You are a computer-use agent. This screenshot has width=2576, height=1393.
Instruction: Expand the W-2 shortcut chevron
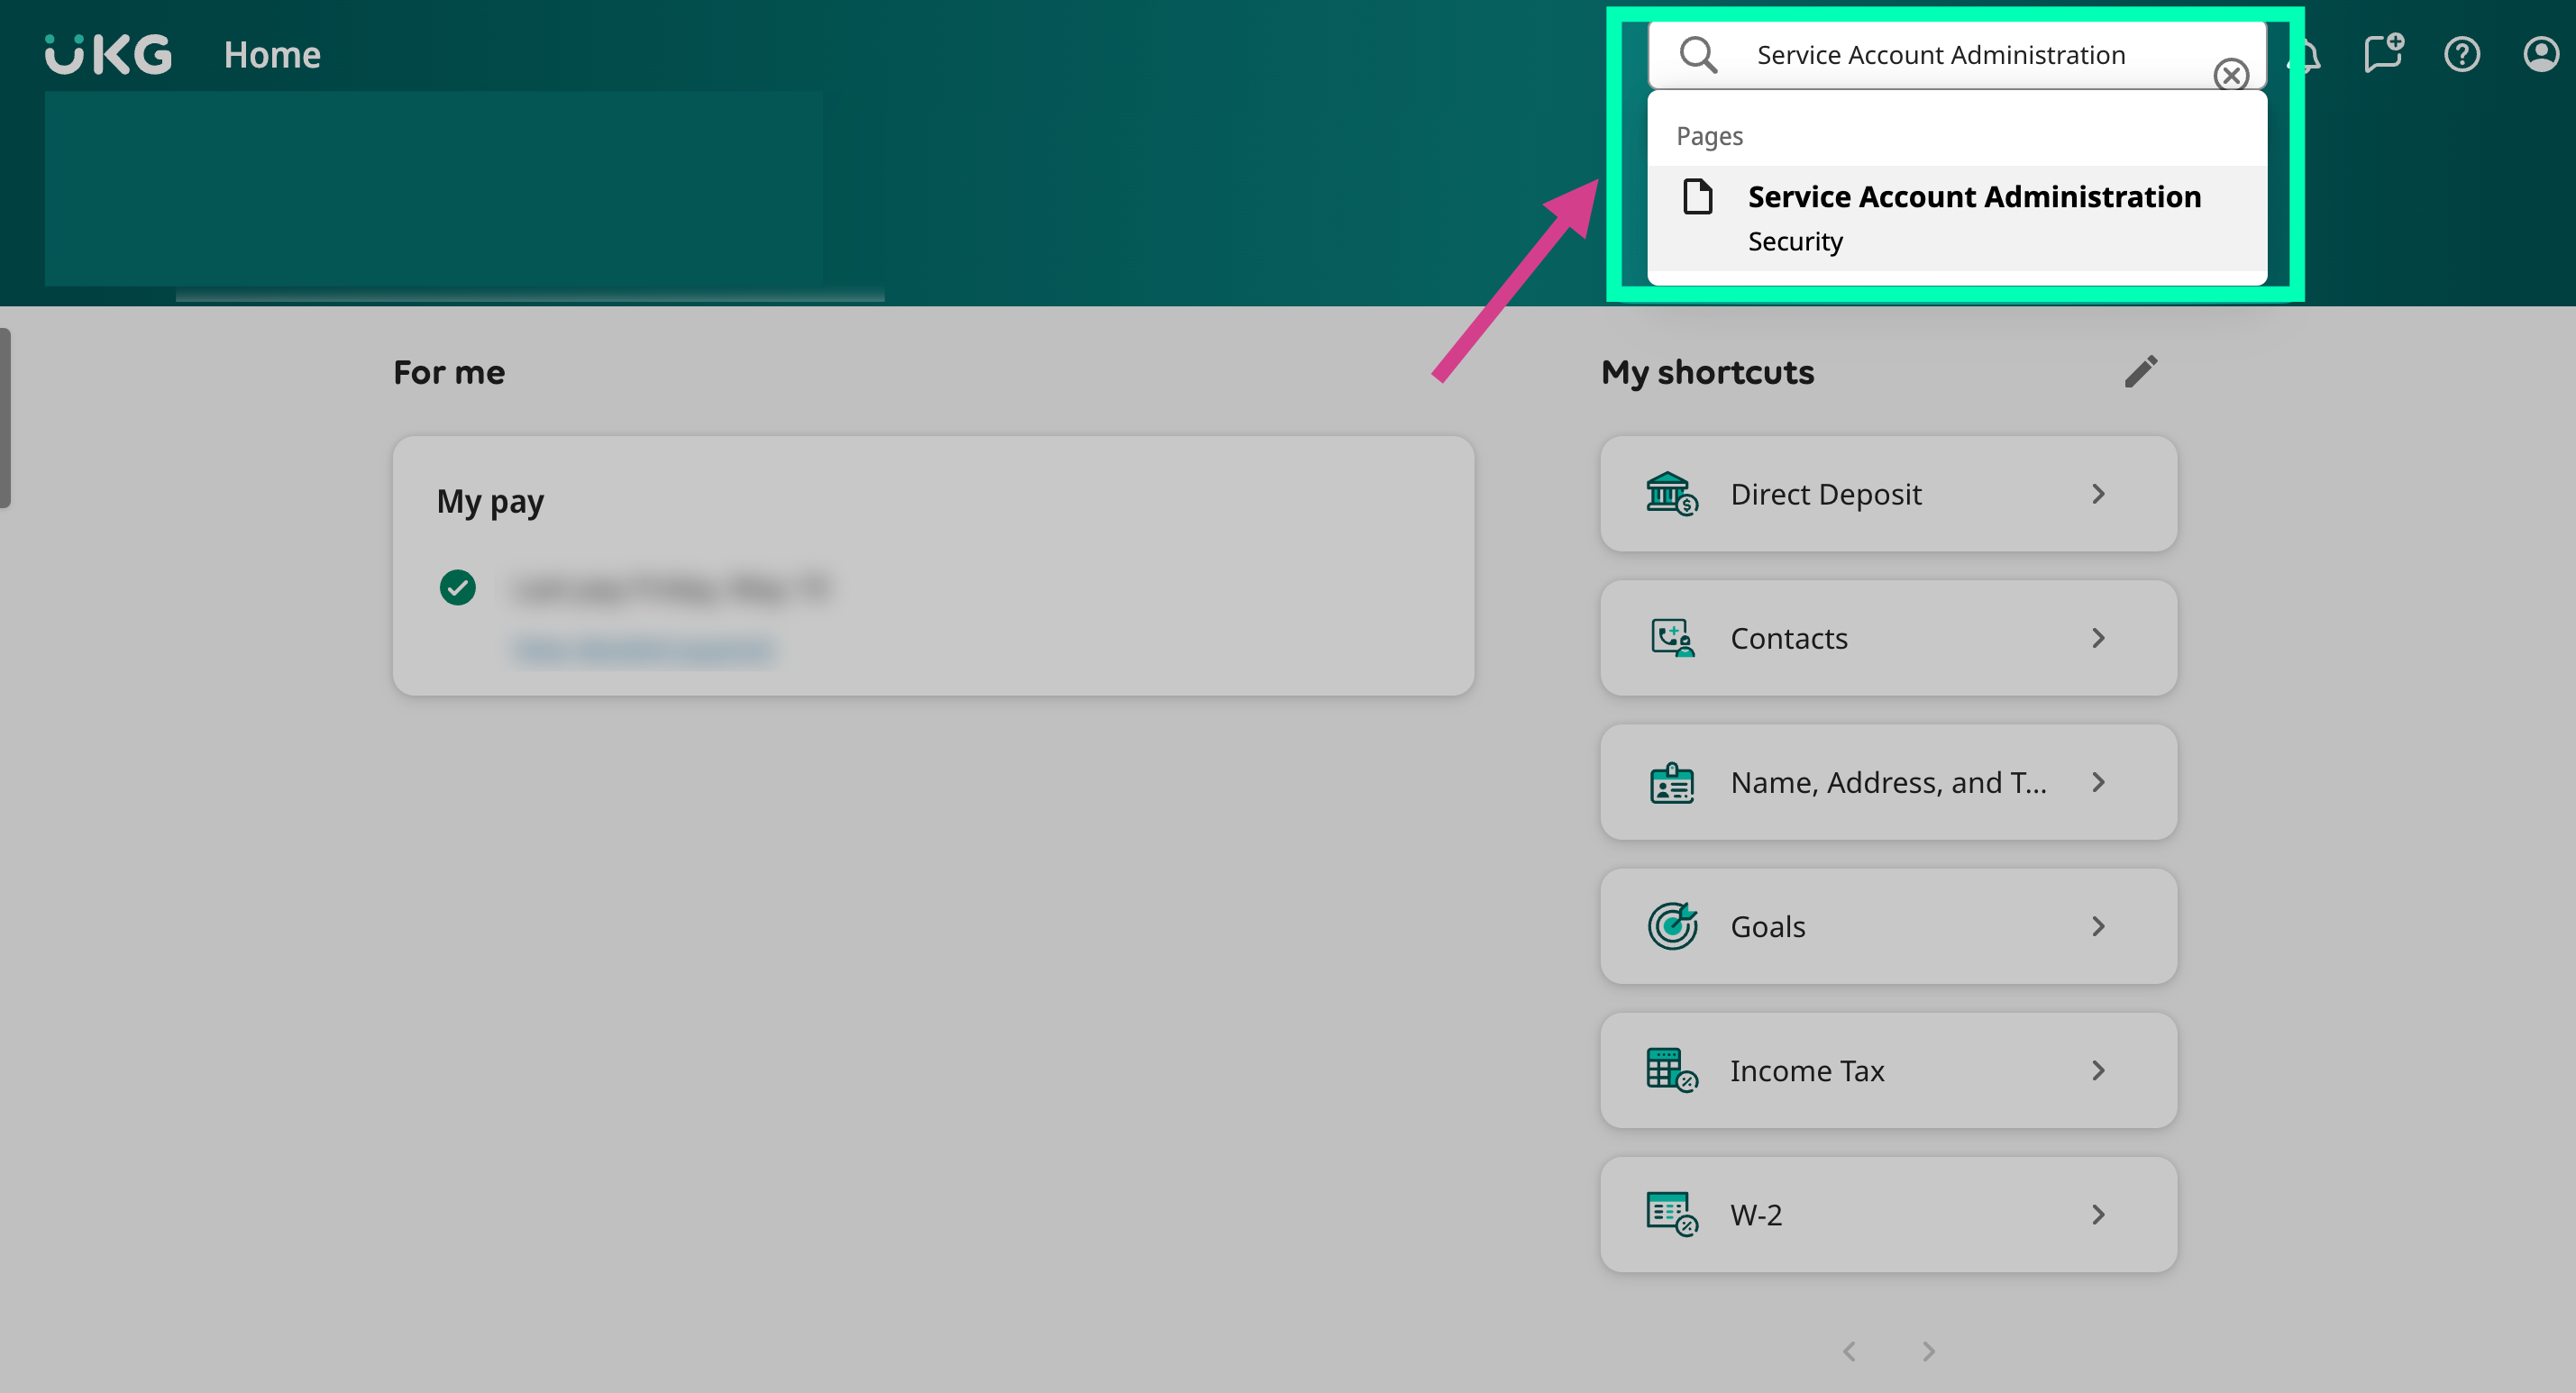(2098, 1214)
